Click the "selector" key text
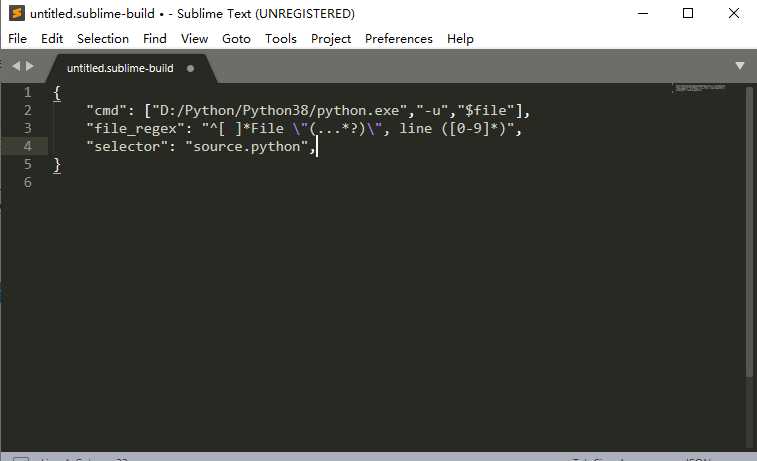 127,147
